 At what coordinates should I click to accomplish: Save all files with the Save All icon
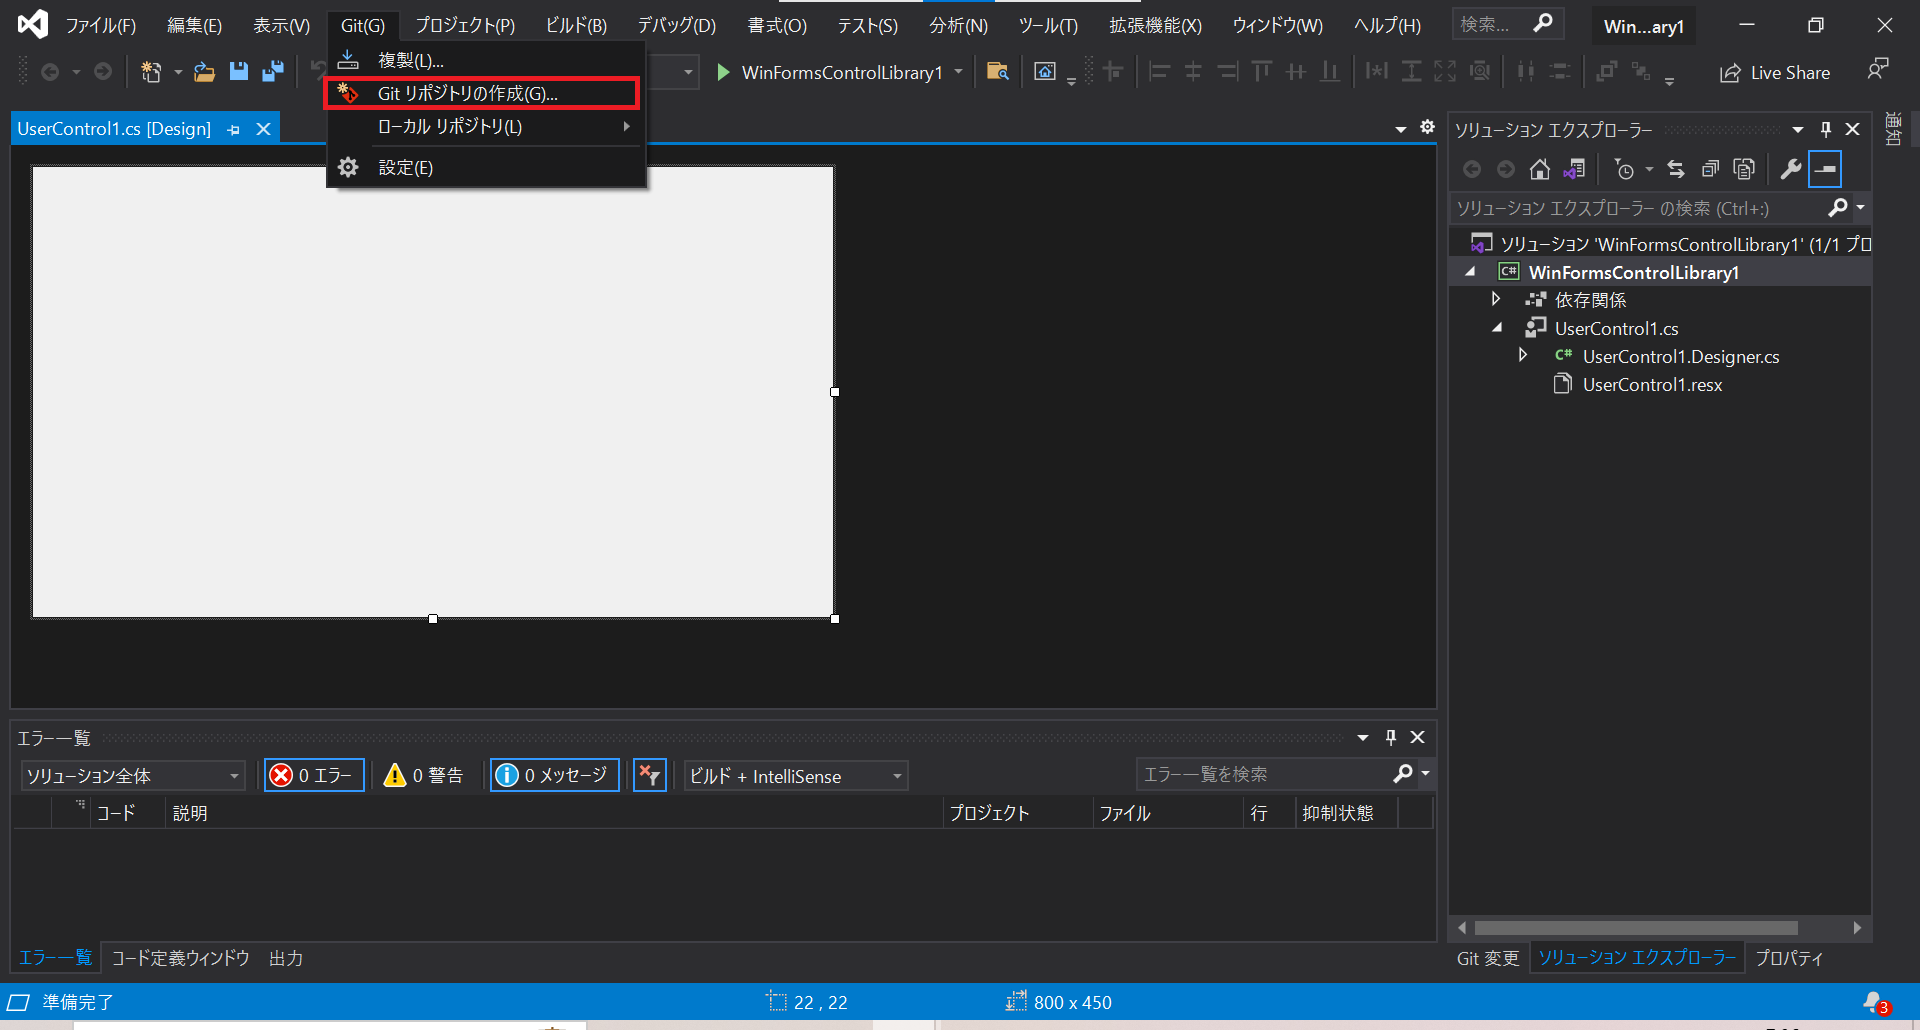coord(272,71)
